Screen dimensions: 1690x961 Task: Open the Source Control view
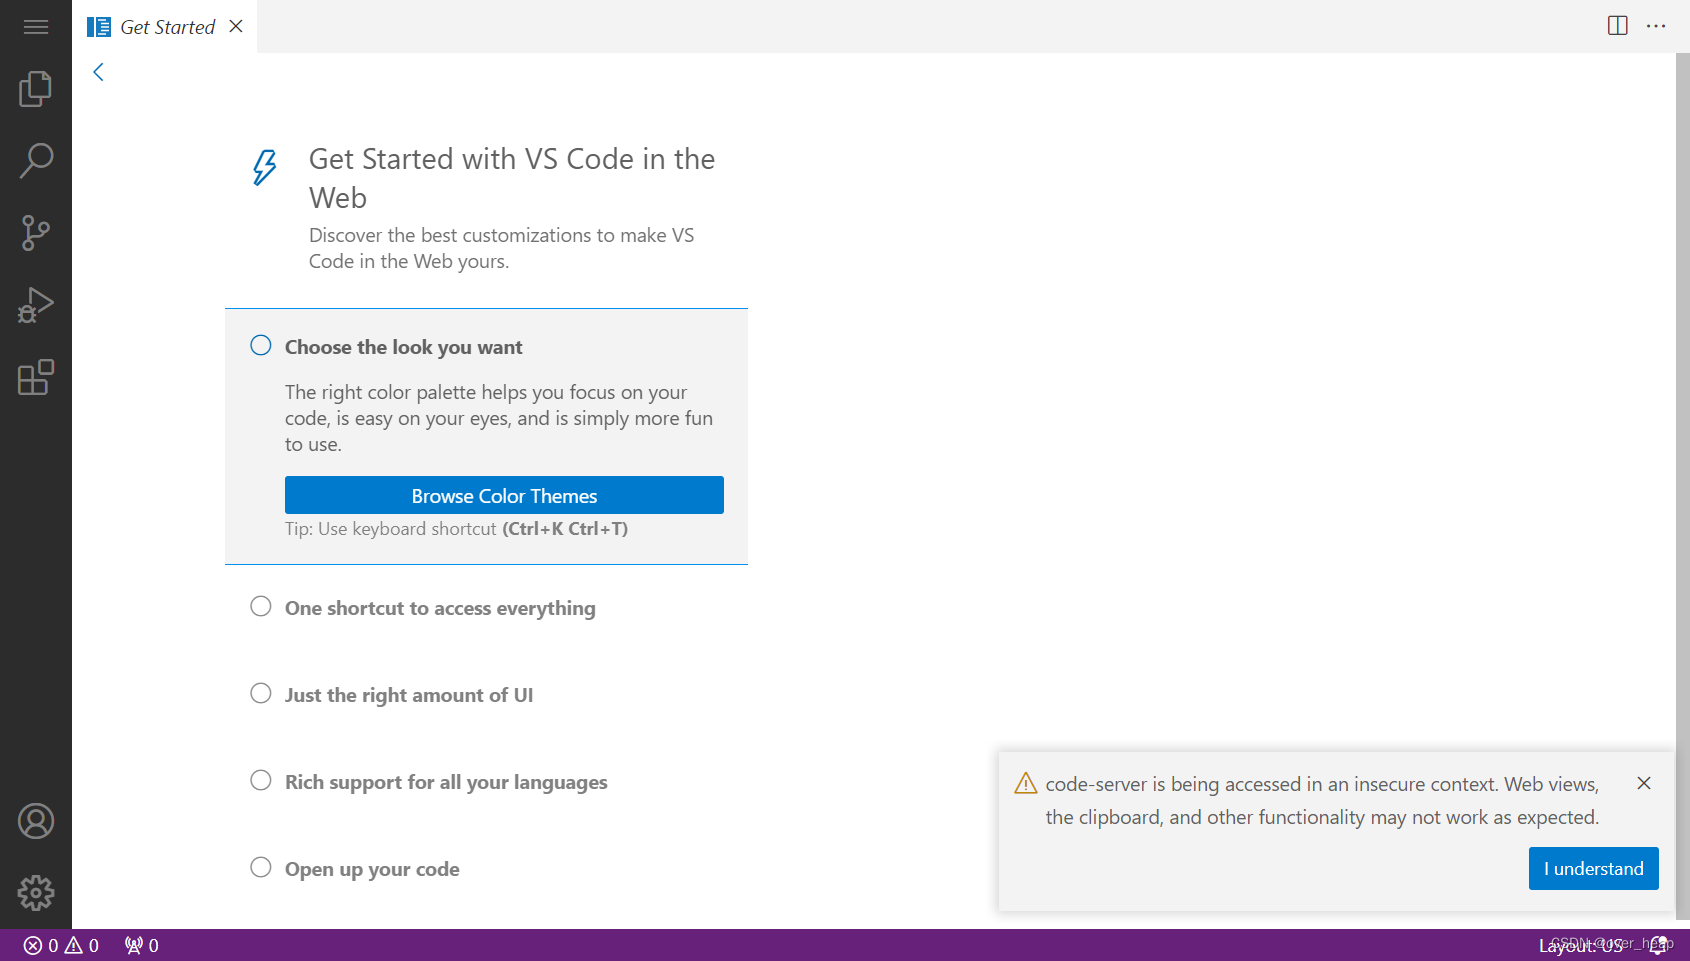point(36,232)
